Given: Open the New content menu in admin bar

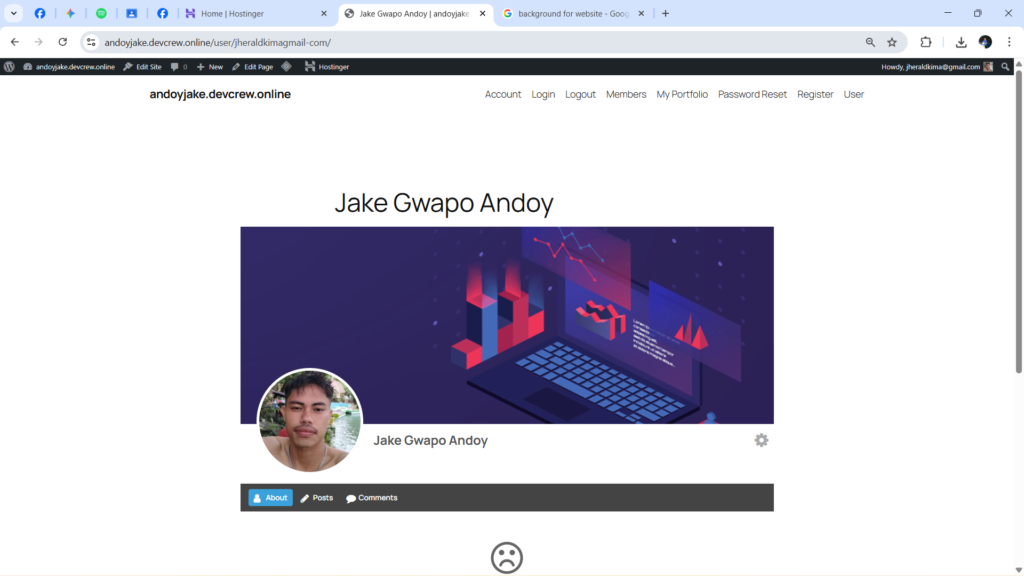Looking at the screenshot, I should tap(210, 67).
